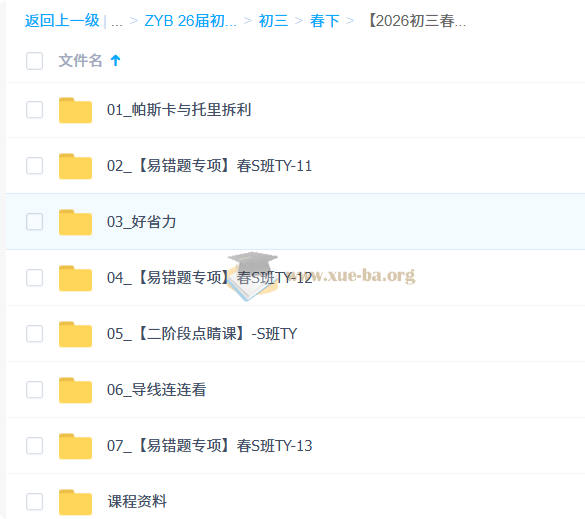Open the 课程资料 folder icon

[75, 502]
